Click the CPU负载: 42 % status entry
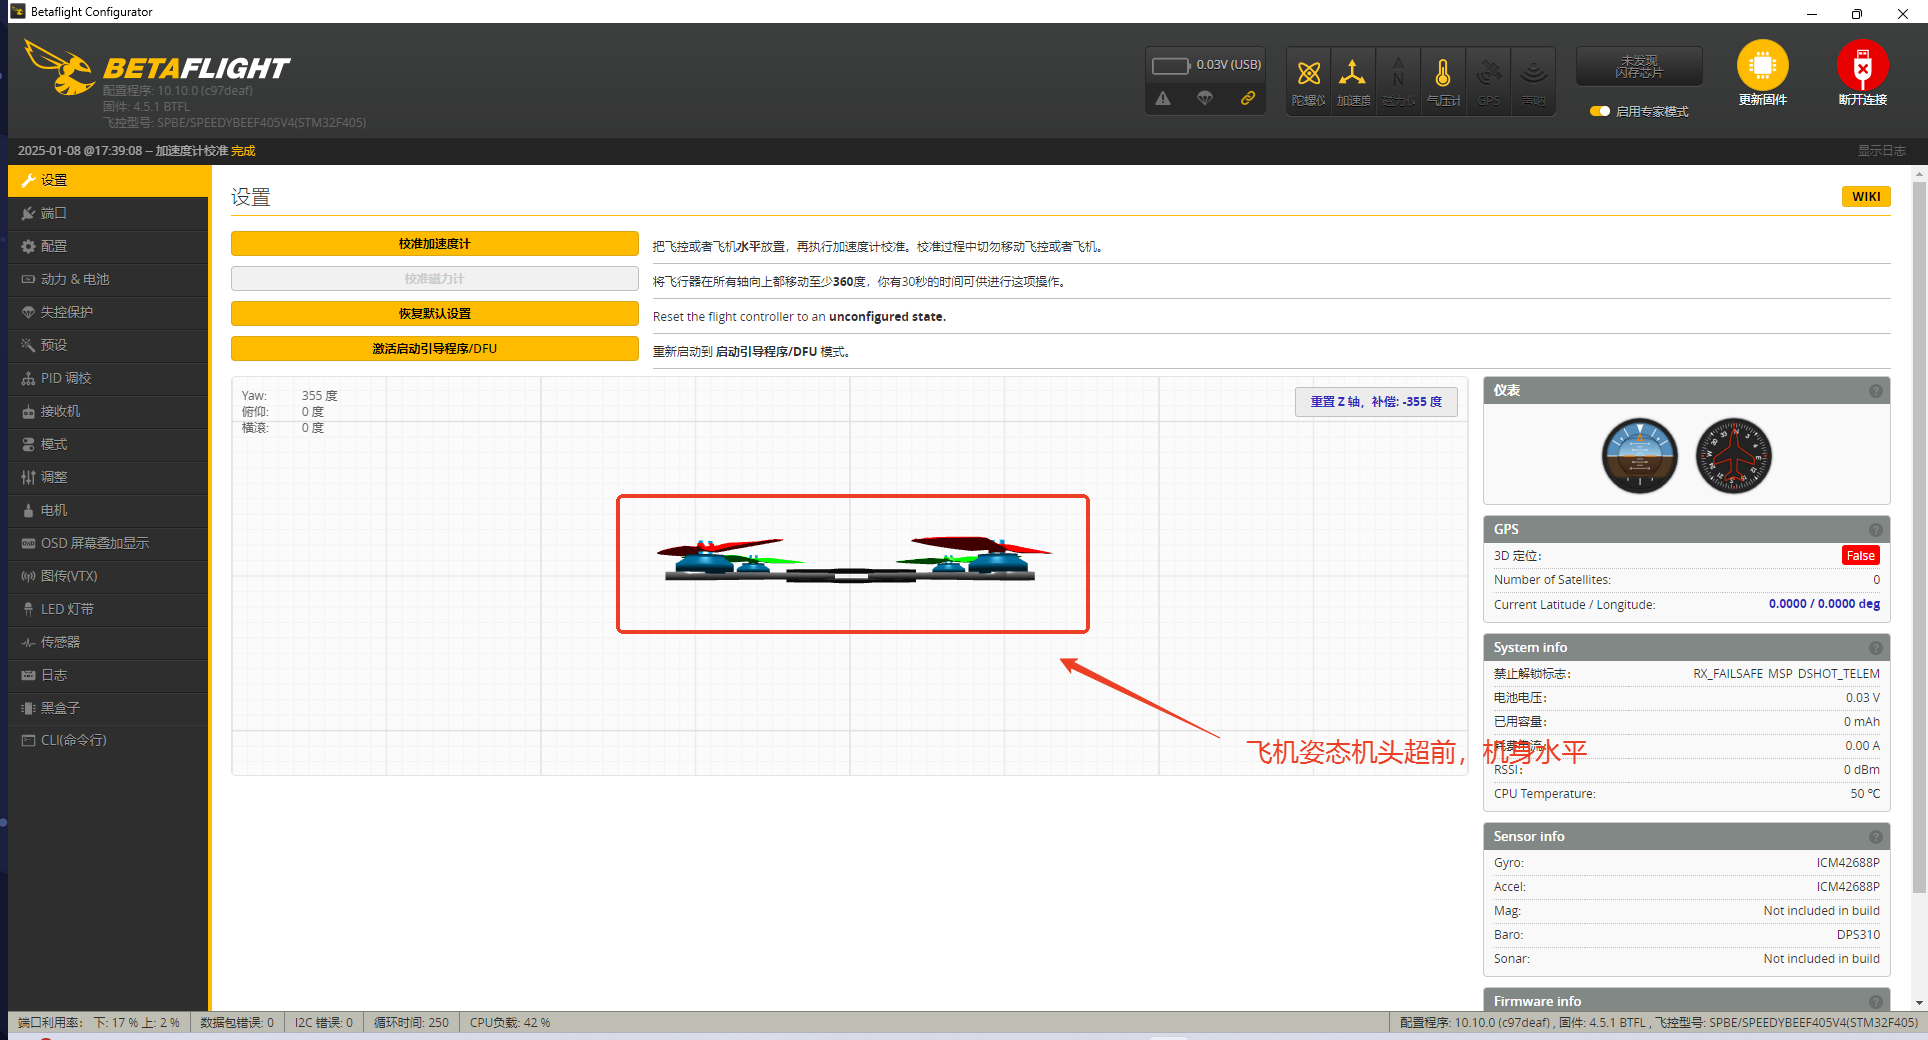The height and width of the screenshot is (1040, 1928). (510, 1023)
